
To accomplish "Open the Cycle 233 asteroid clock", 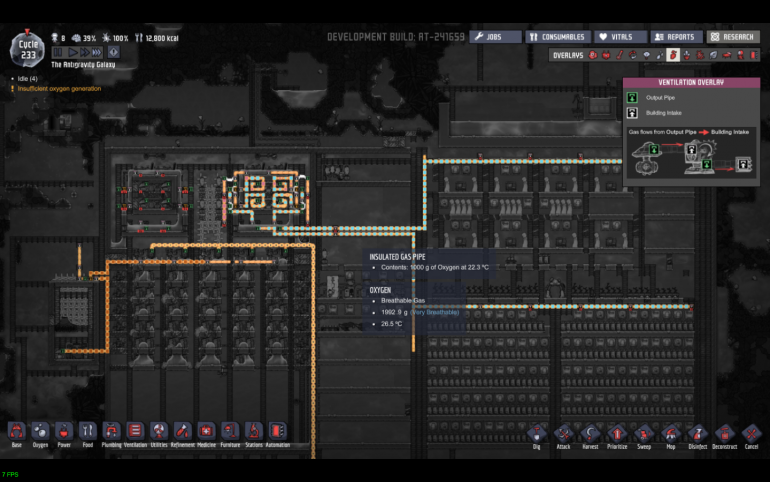I will (x=27, y=46).
